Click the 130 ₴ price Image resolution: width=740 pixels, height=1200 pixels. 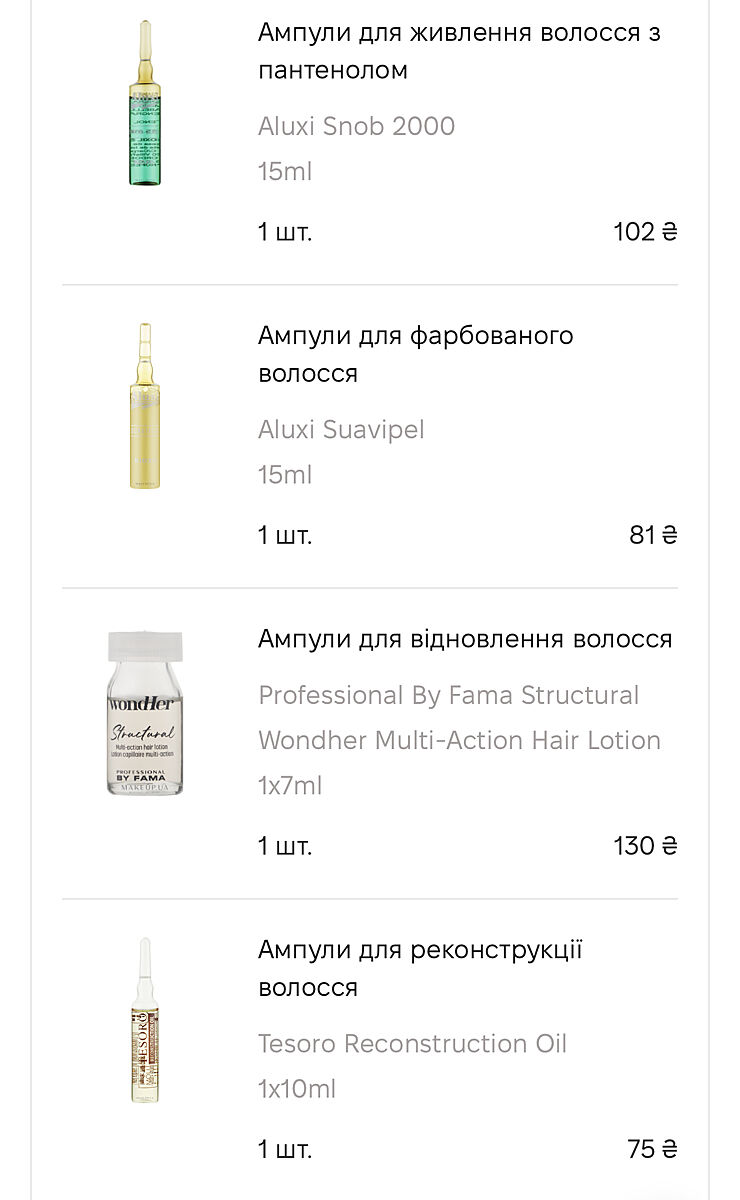645,846
